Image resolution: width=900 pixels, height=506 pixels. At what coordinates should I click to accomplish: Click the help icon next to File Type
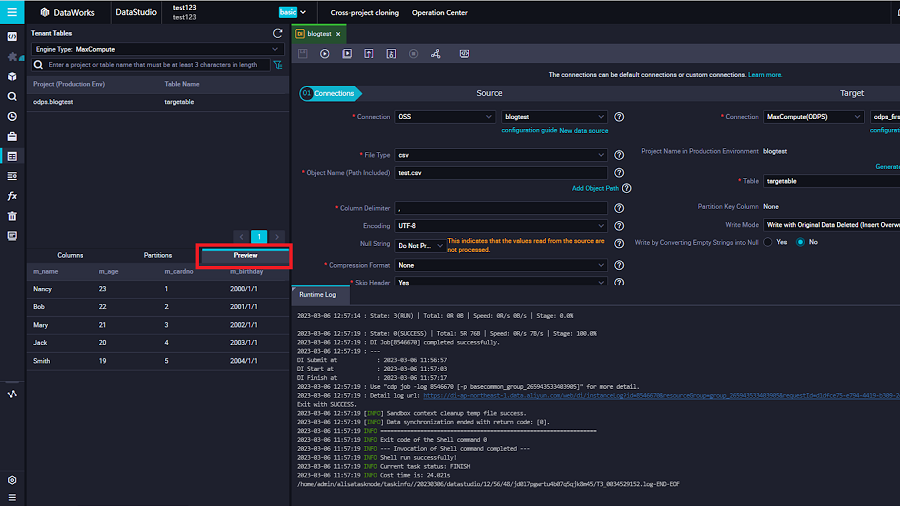click(619, 155)
